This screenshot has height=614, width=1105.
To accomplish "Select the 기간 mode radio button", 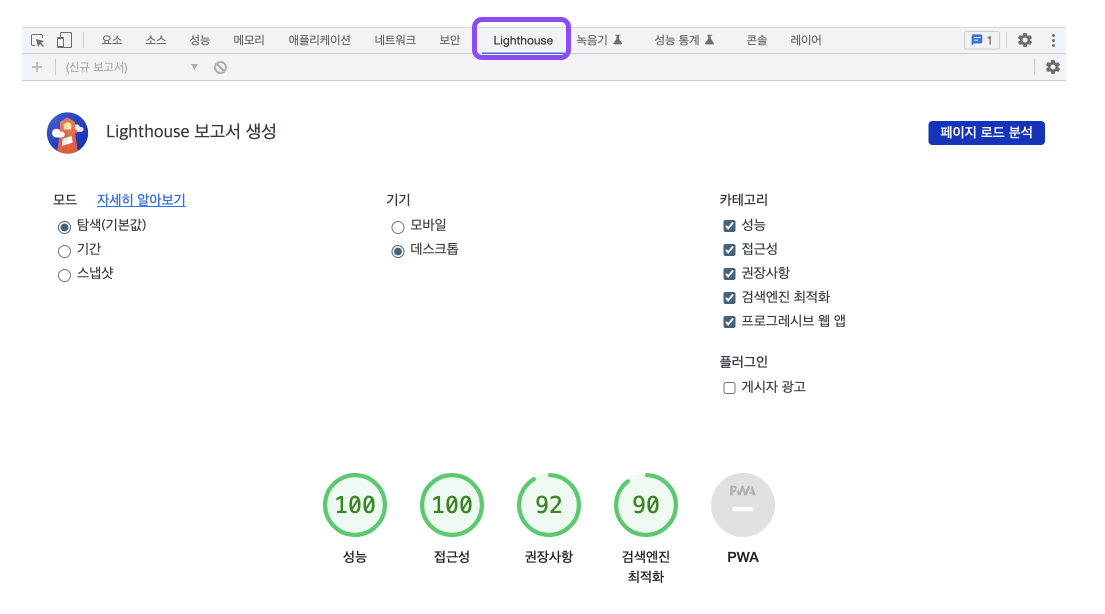I will (65, 251).
